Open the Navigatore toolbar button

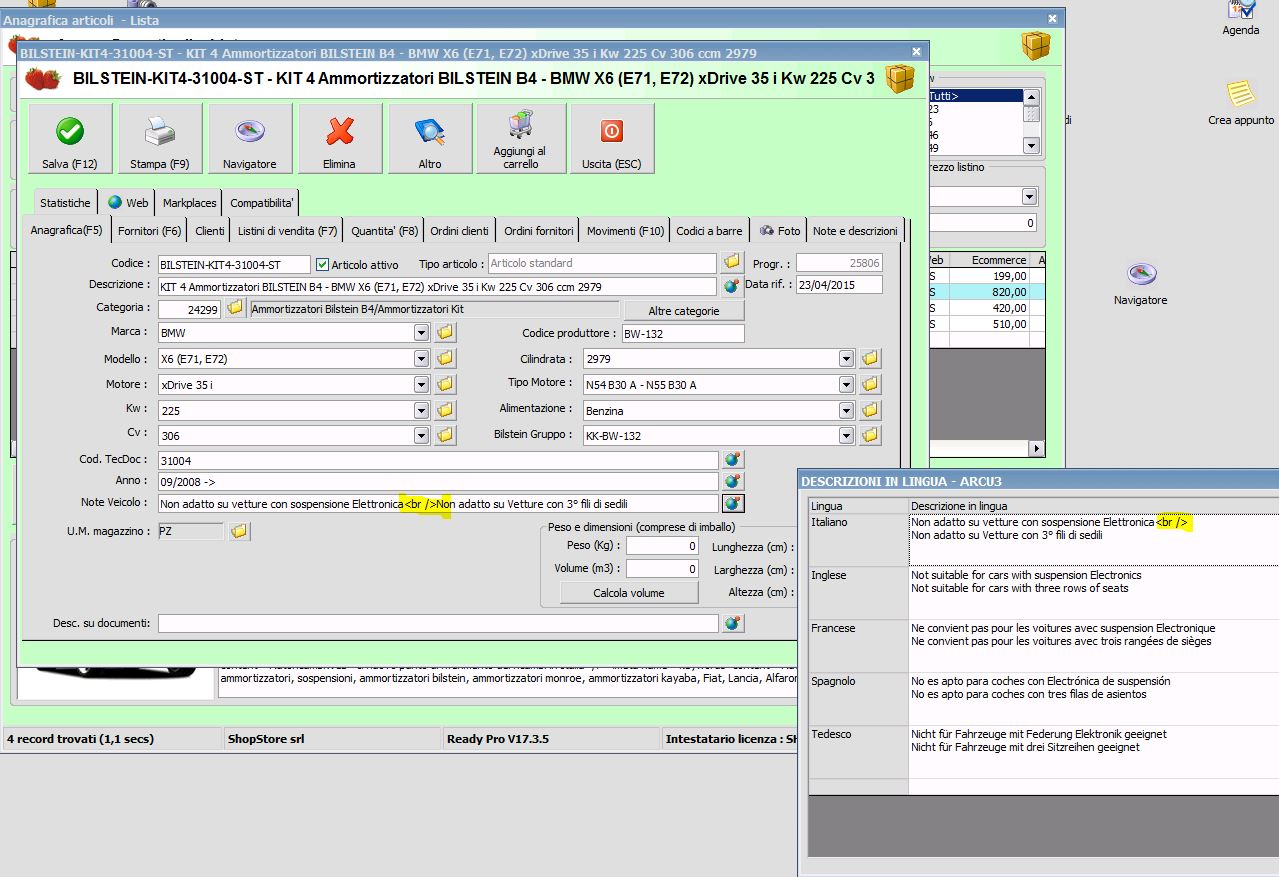[250, 139]
